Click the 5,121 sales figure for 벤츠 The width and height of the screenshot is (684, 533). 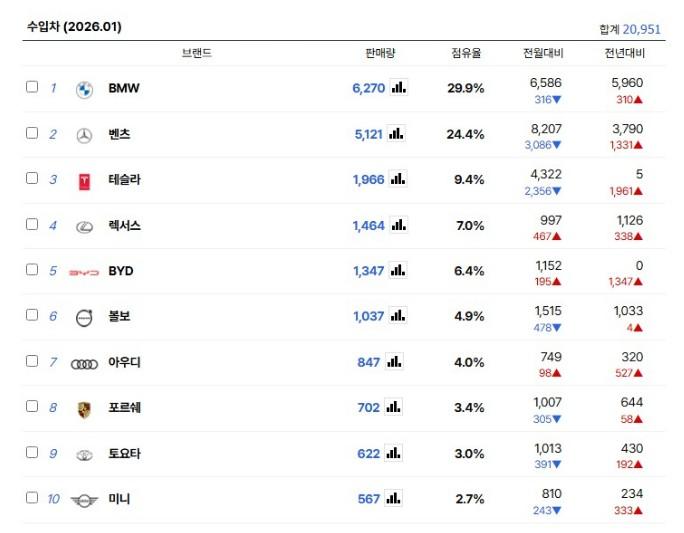point(368,134)
